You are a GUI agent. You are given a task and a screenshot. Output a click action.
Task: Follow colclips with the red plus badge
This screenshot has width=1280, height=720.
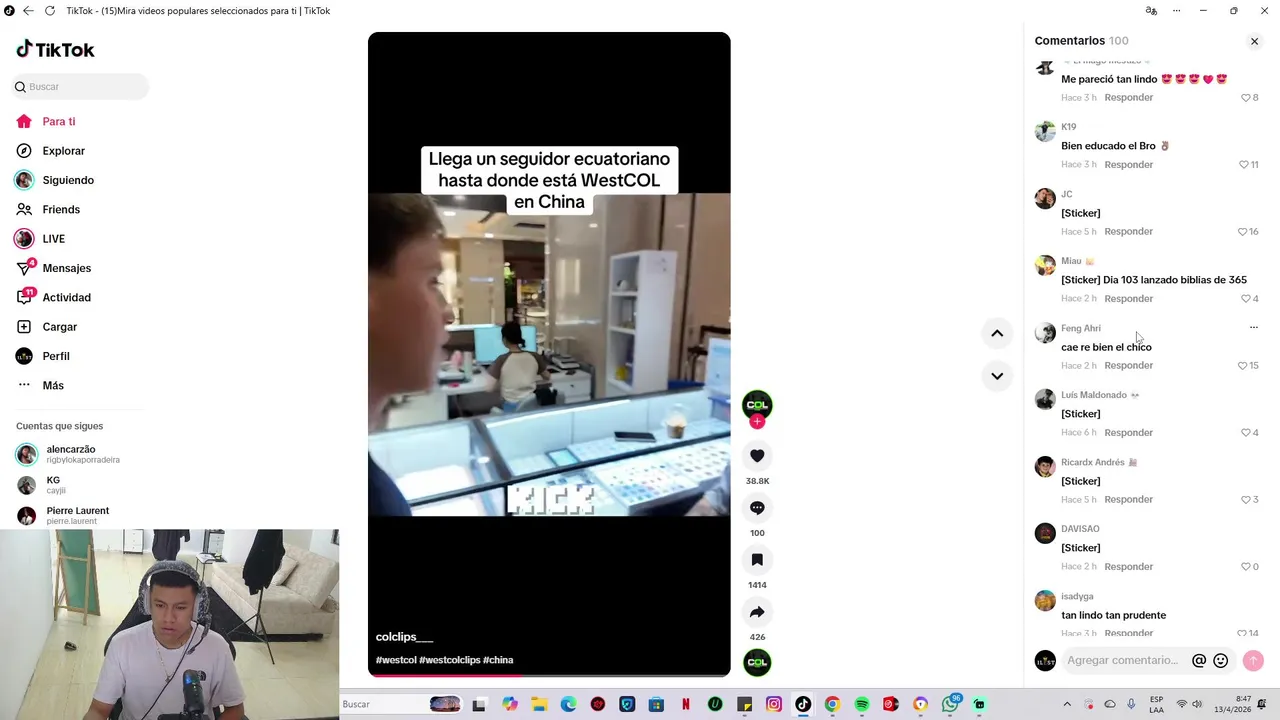(757, 422)
